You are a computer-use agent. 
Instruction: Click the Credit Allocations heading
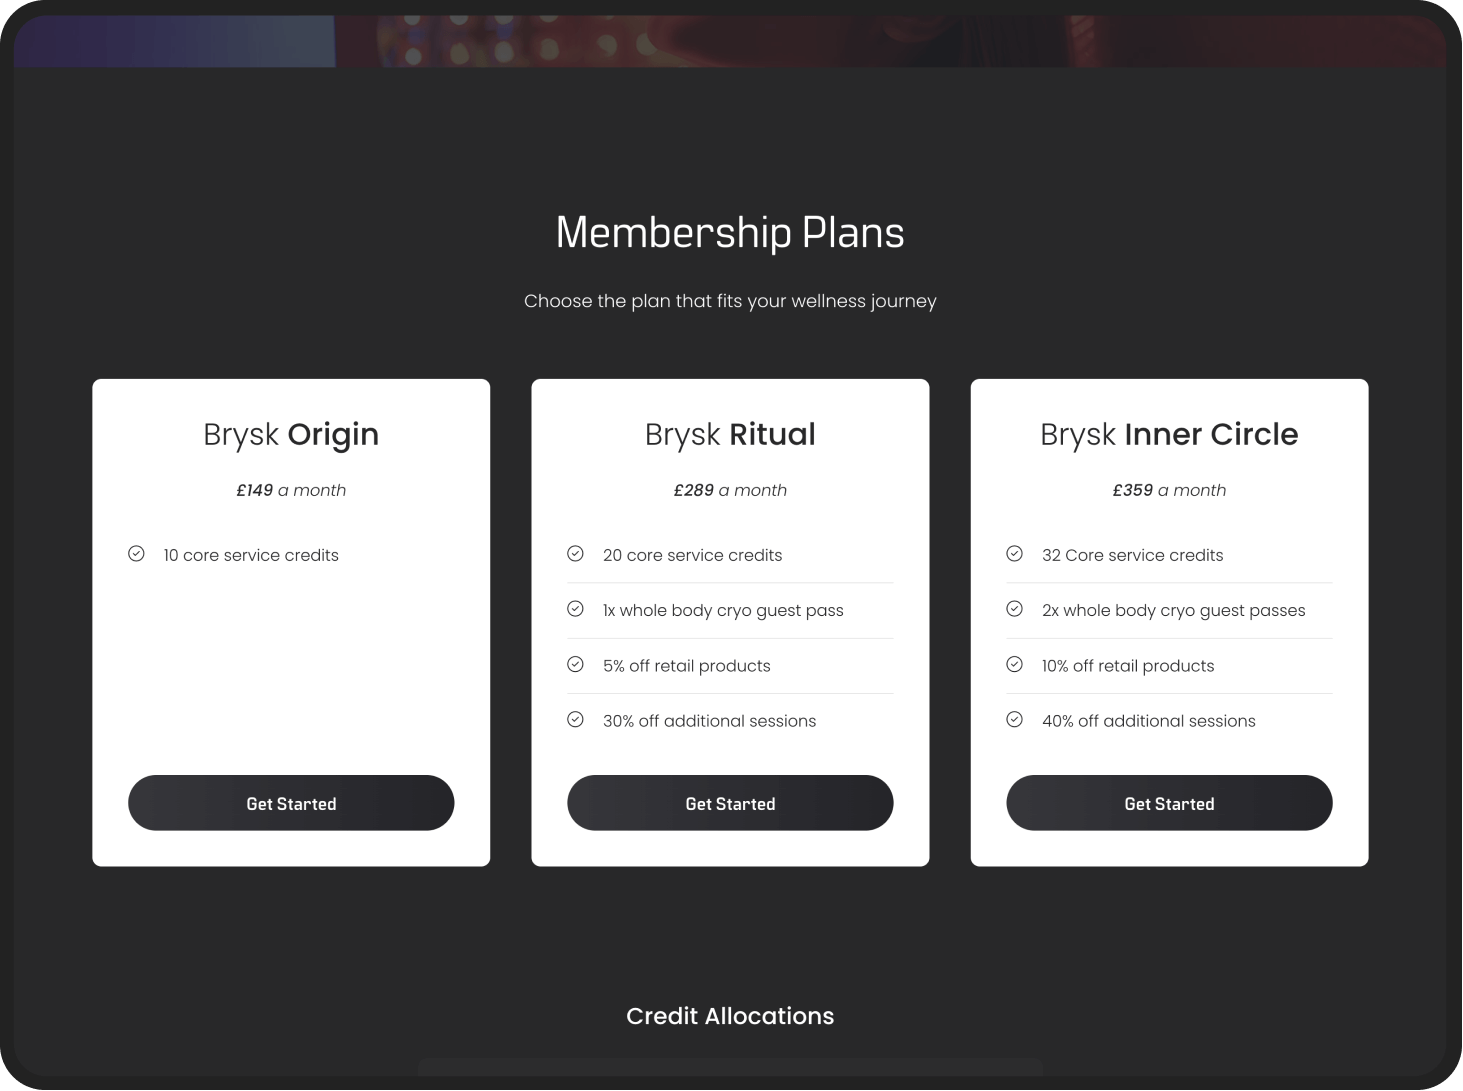(730, 1016)
